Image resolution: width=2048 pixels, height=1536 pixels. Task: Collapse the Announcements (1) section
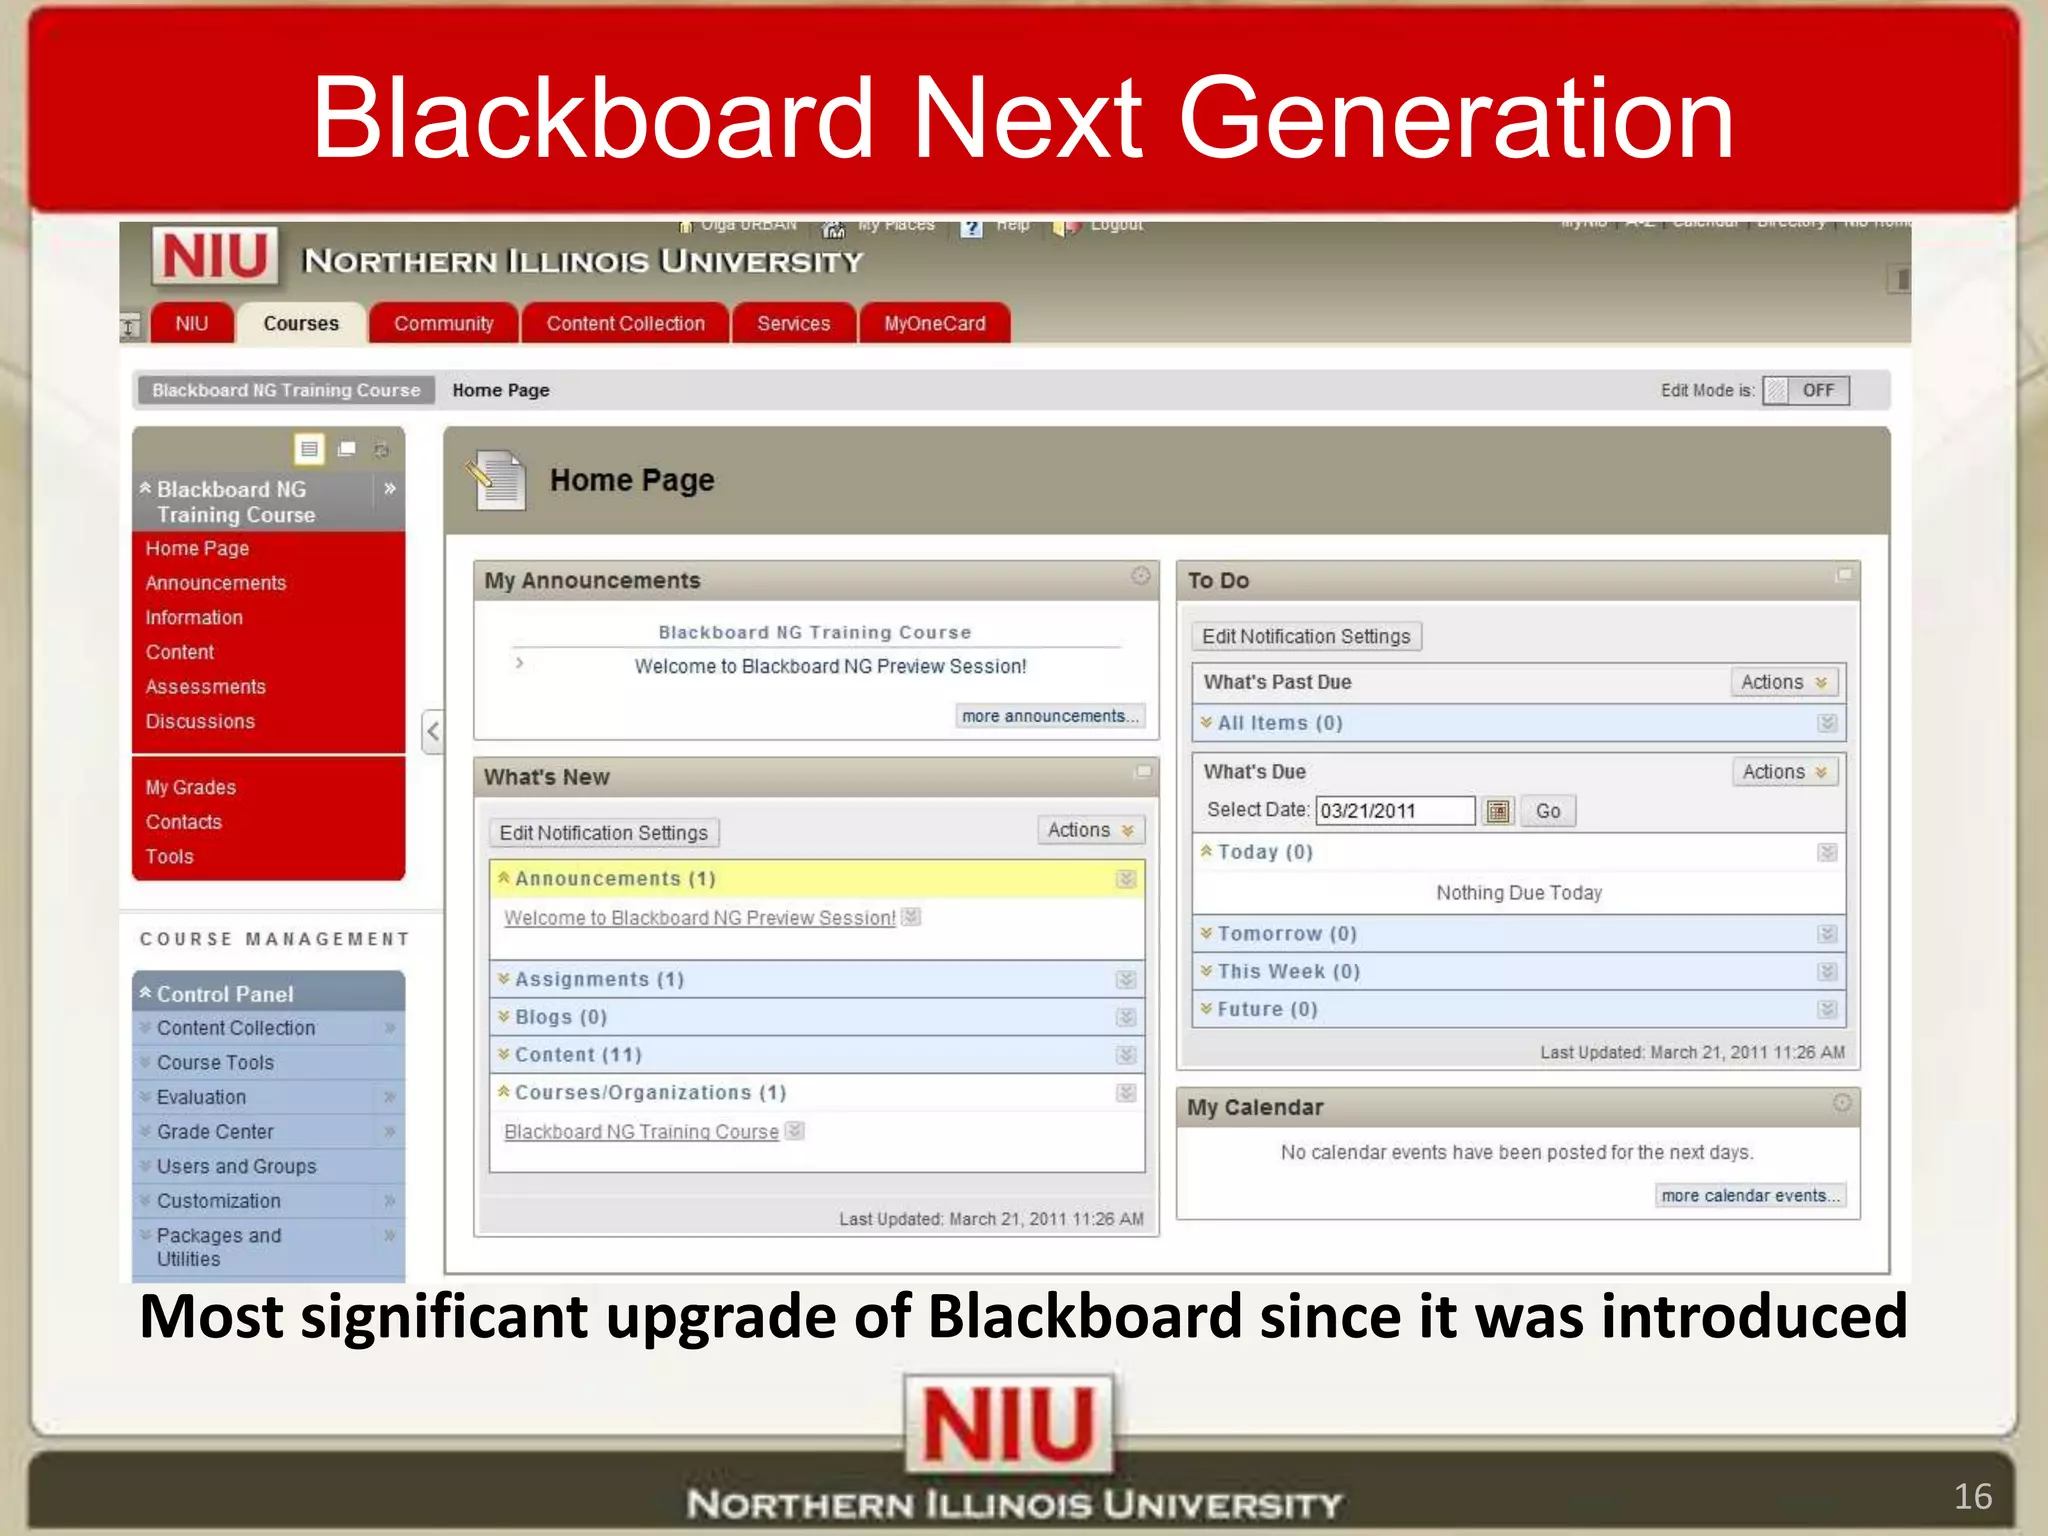(504, 878)
